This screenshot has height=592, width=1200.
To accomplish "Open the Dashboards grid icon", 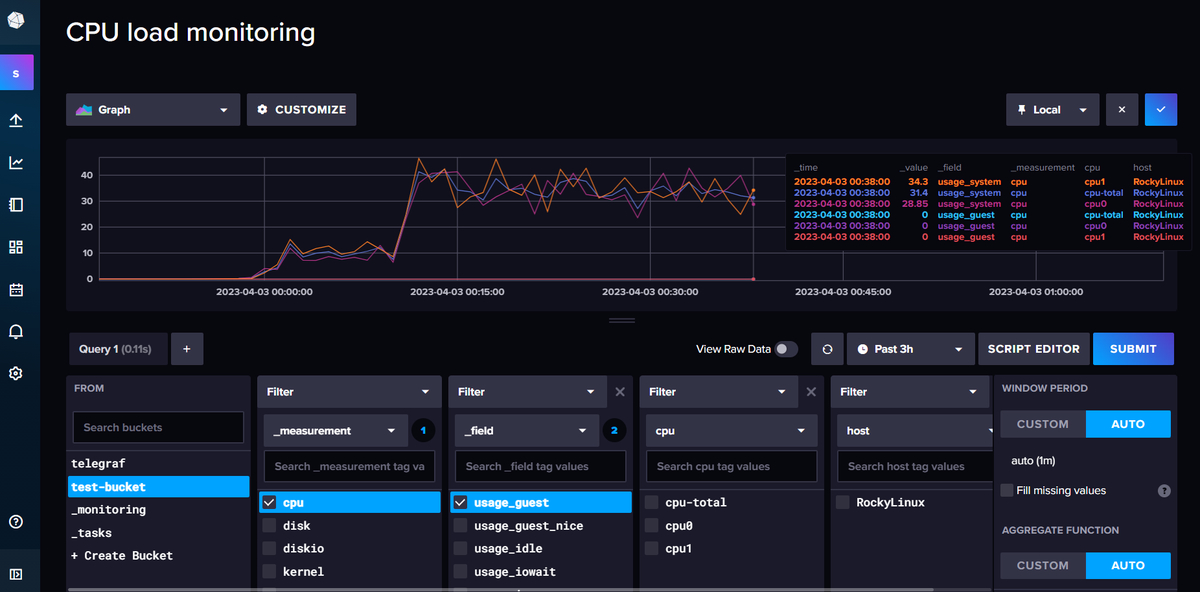I will (x=17, y=246).
